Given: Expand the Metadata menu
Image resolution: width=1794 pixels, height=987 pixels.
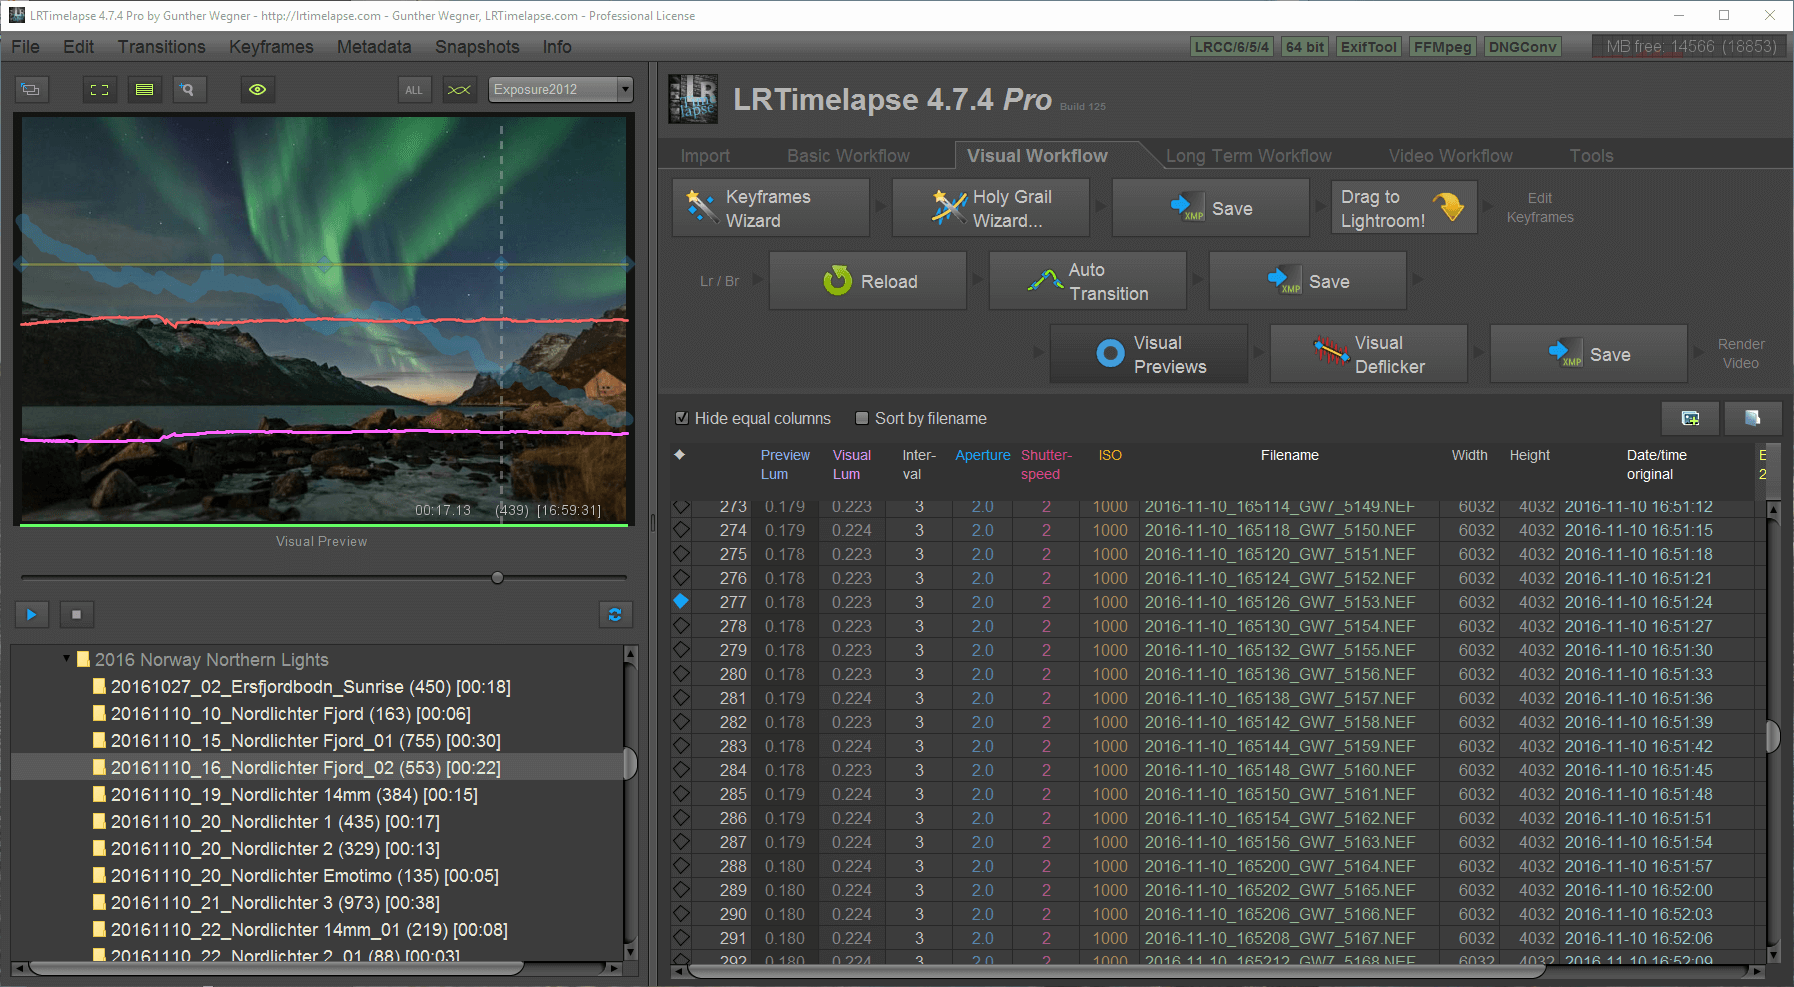Looking at the screenshot, I should click(374, 46).
